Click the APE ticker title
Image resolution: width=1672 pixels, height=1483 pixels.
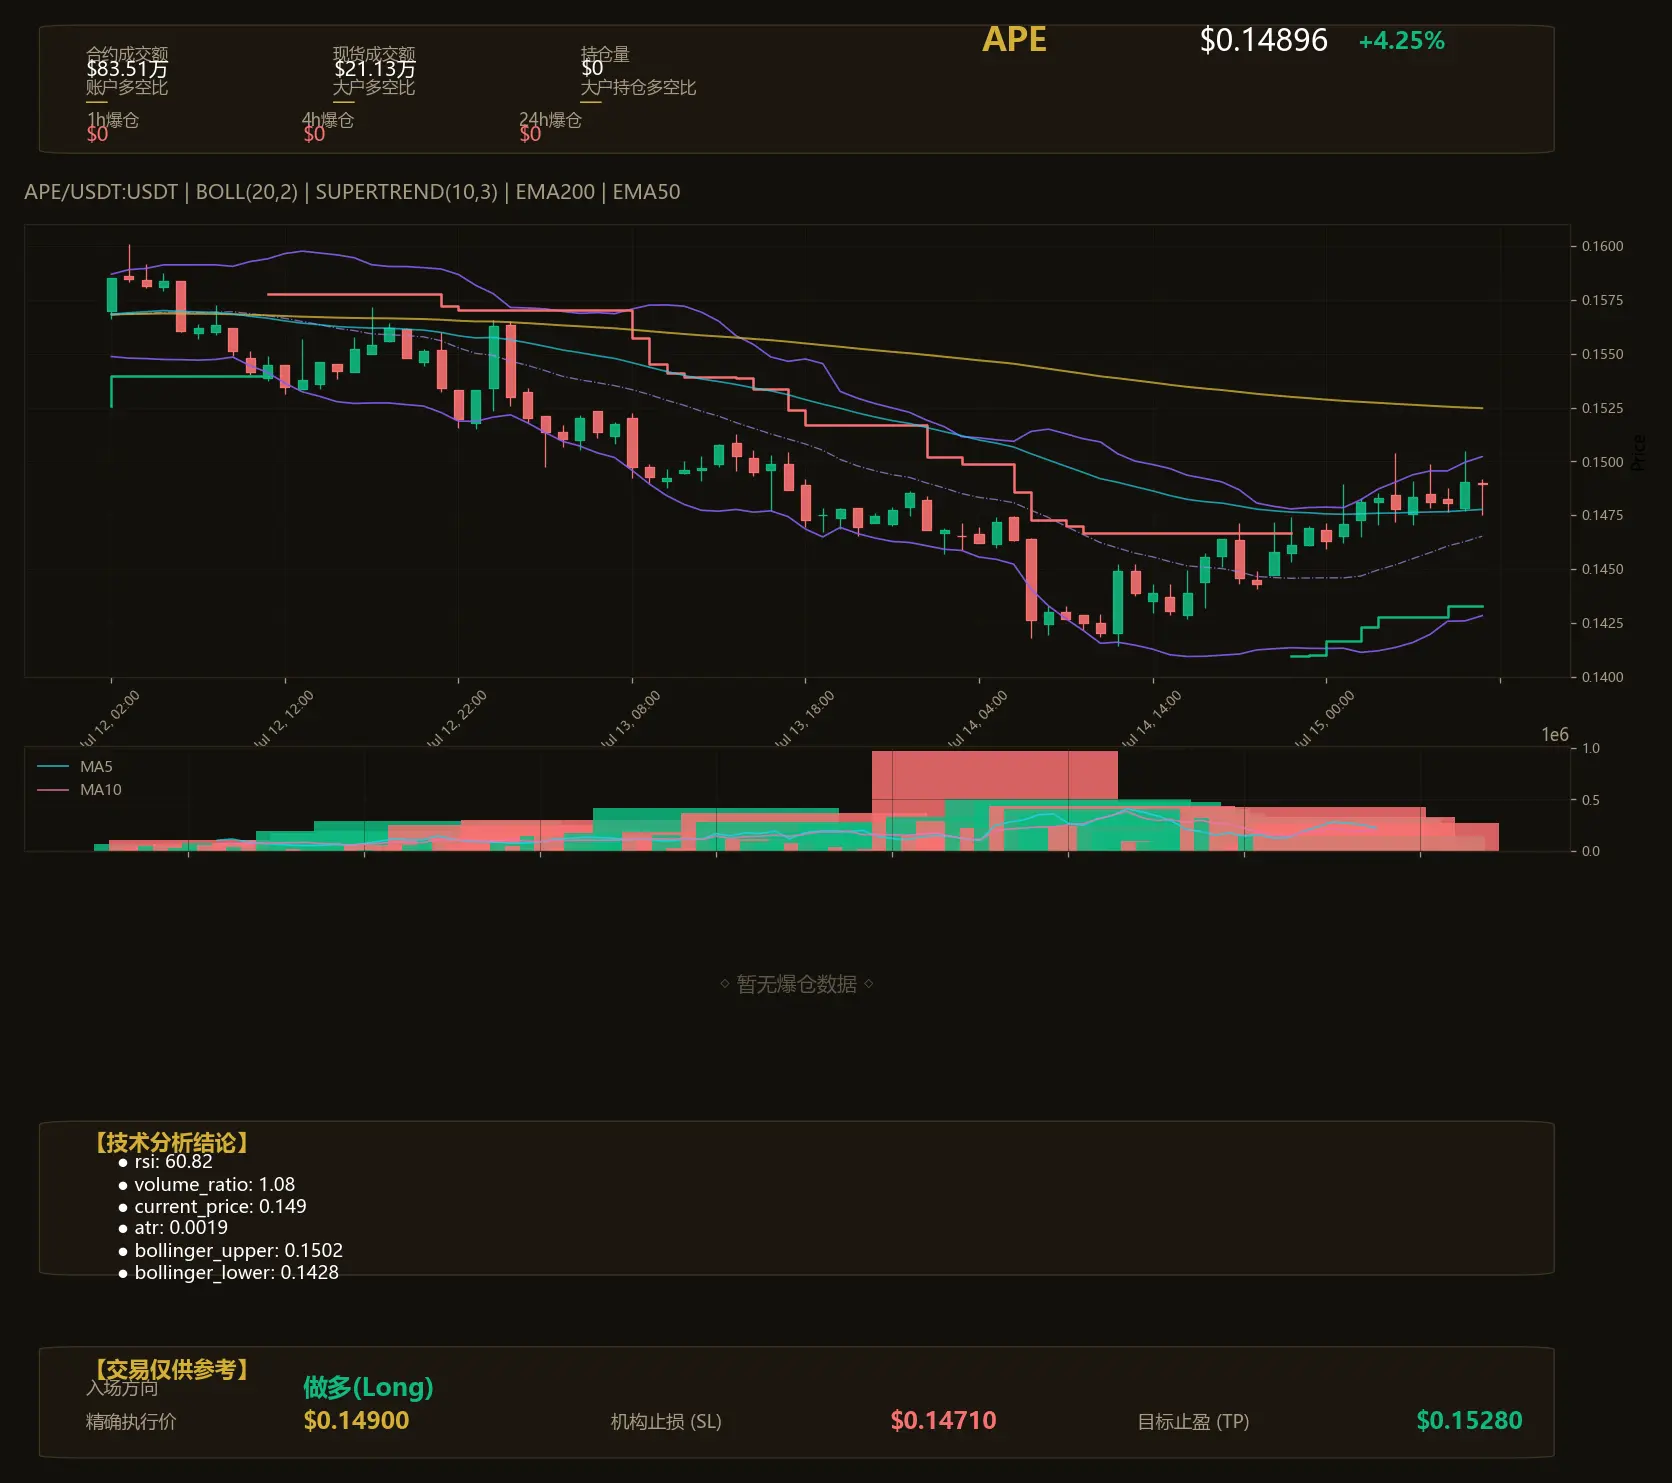pyautogui.click(x=1014, y=39)
